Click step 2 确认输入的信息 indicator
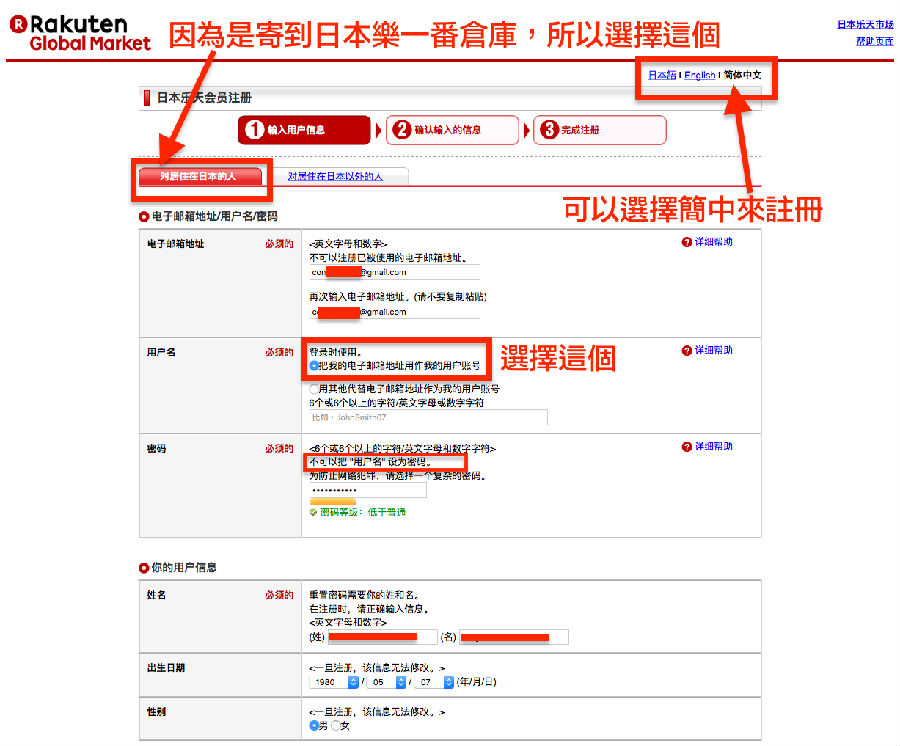The image size is (900, 746). [452, 130]
